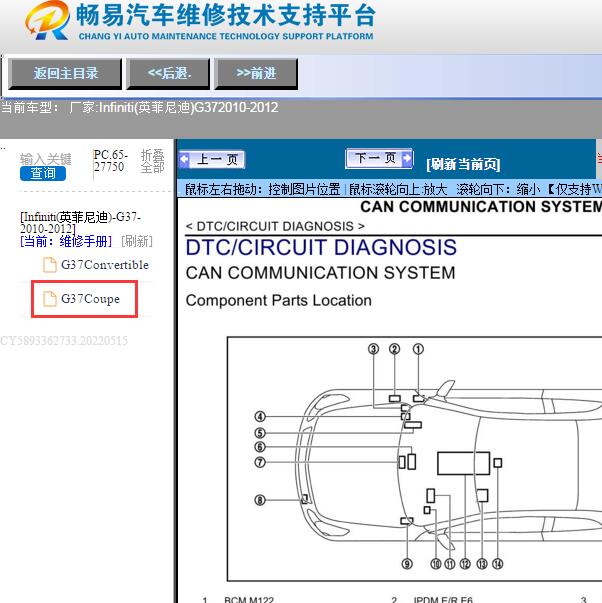Viewport: 602px width, 603px height.
Task: Click component marker 6 in the diagram
Action: (x=260, y=447)
